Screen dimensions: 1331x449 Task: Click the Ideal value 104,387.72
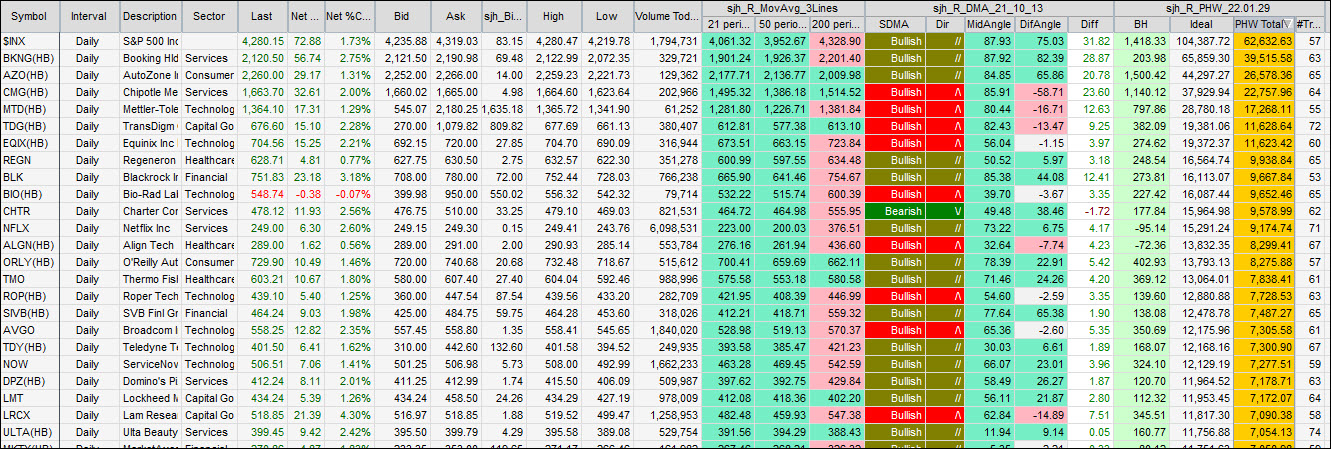pos(1202,41)
